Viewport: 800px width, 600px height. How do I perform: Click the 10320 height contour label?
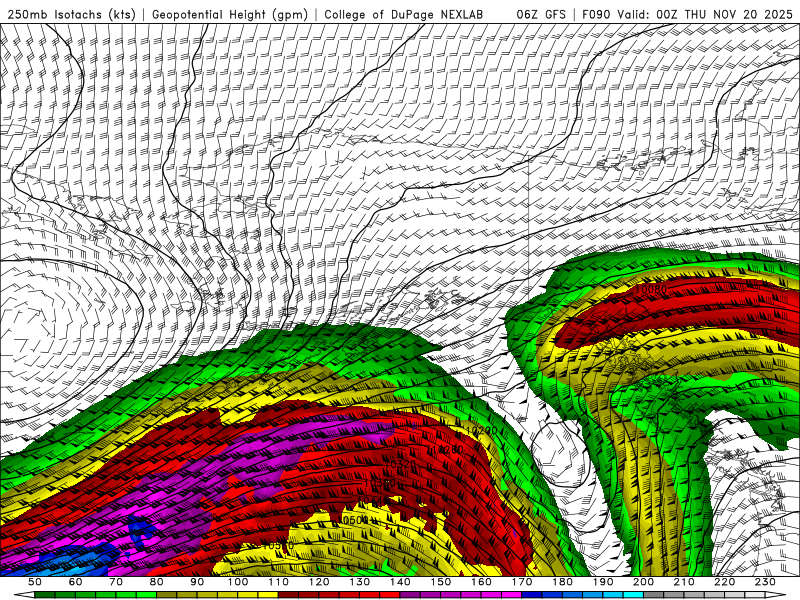click(400, 464)
